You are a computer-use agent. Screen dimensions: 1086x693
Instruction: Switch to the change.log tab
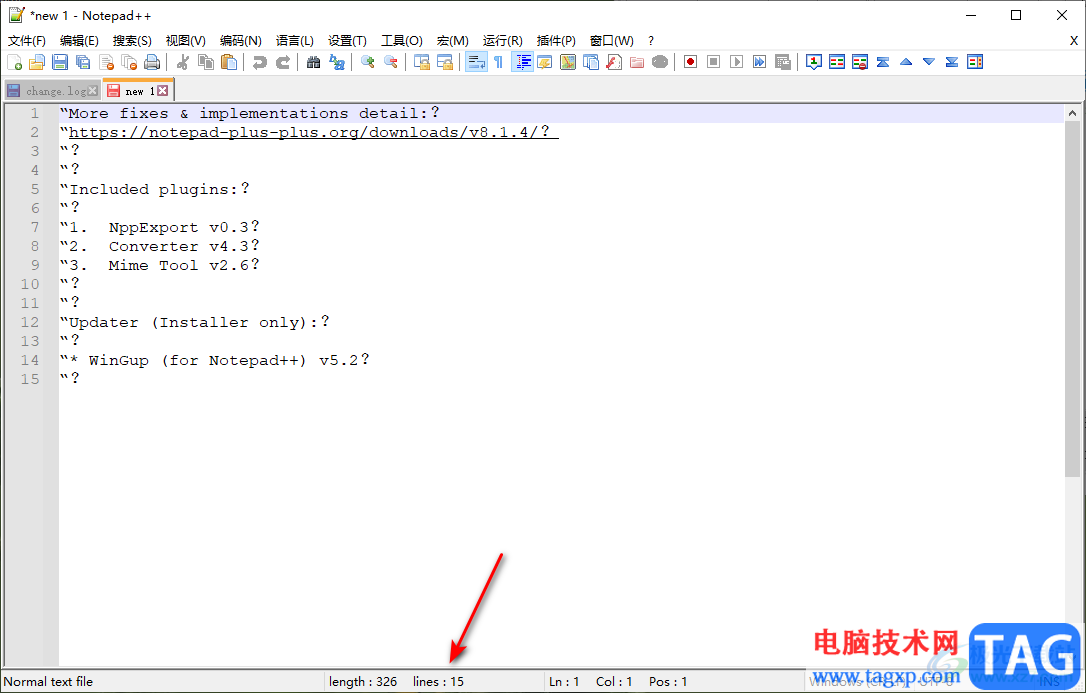pos(55,91)
